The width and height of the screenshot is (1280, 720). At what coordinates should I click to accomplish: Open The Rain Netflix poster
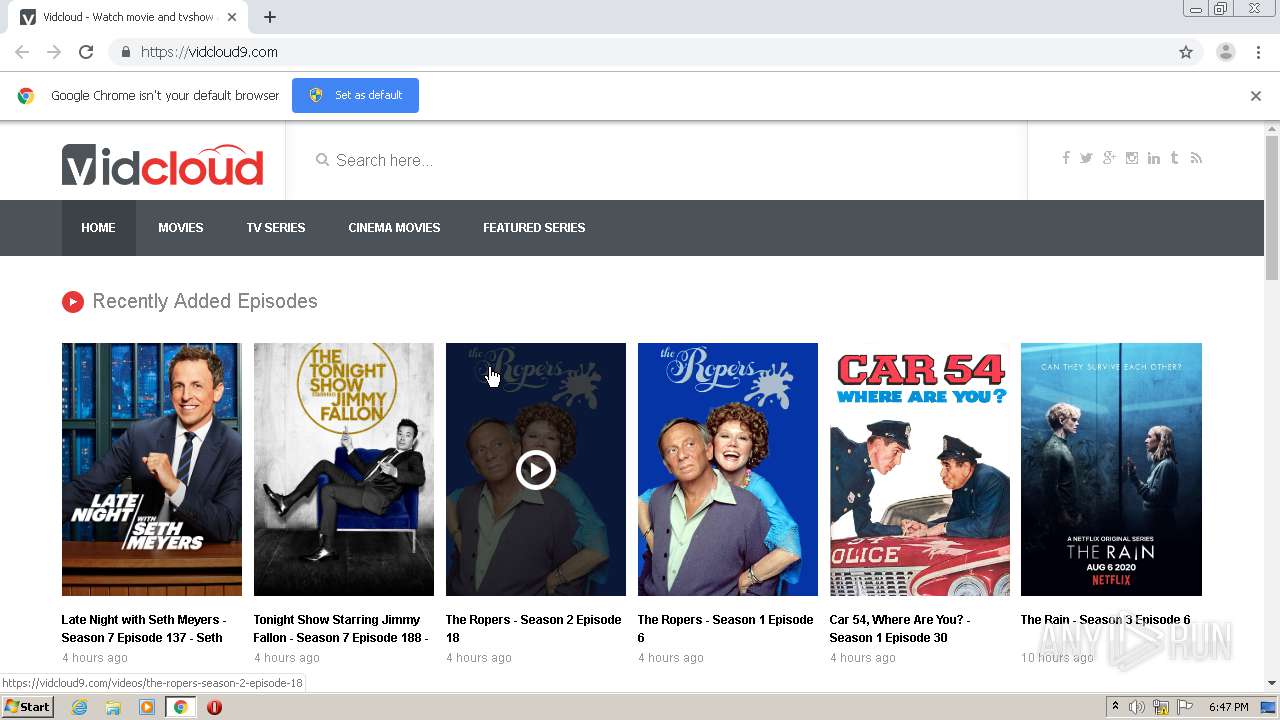(1111, 469)
